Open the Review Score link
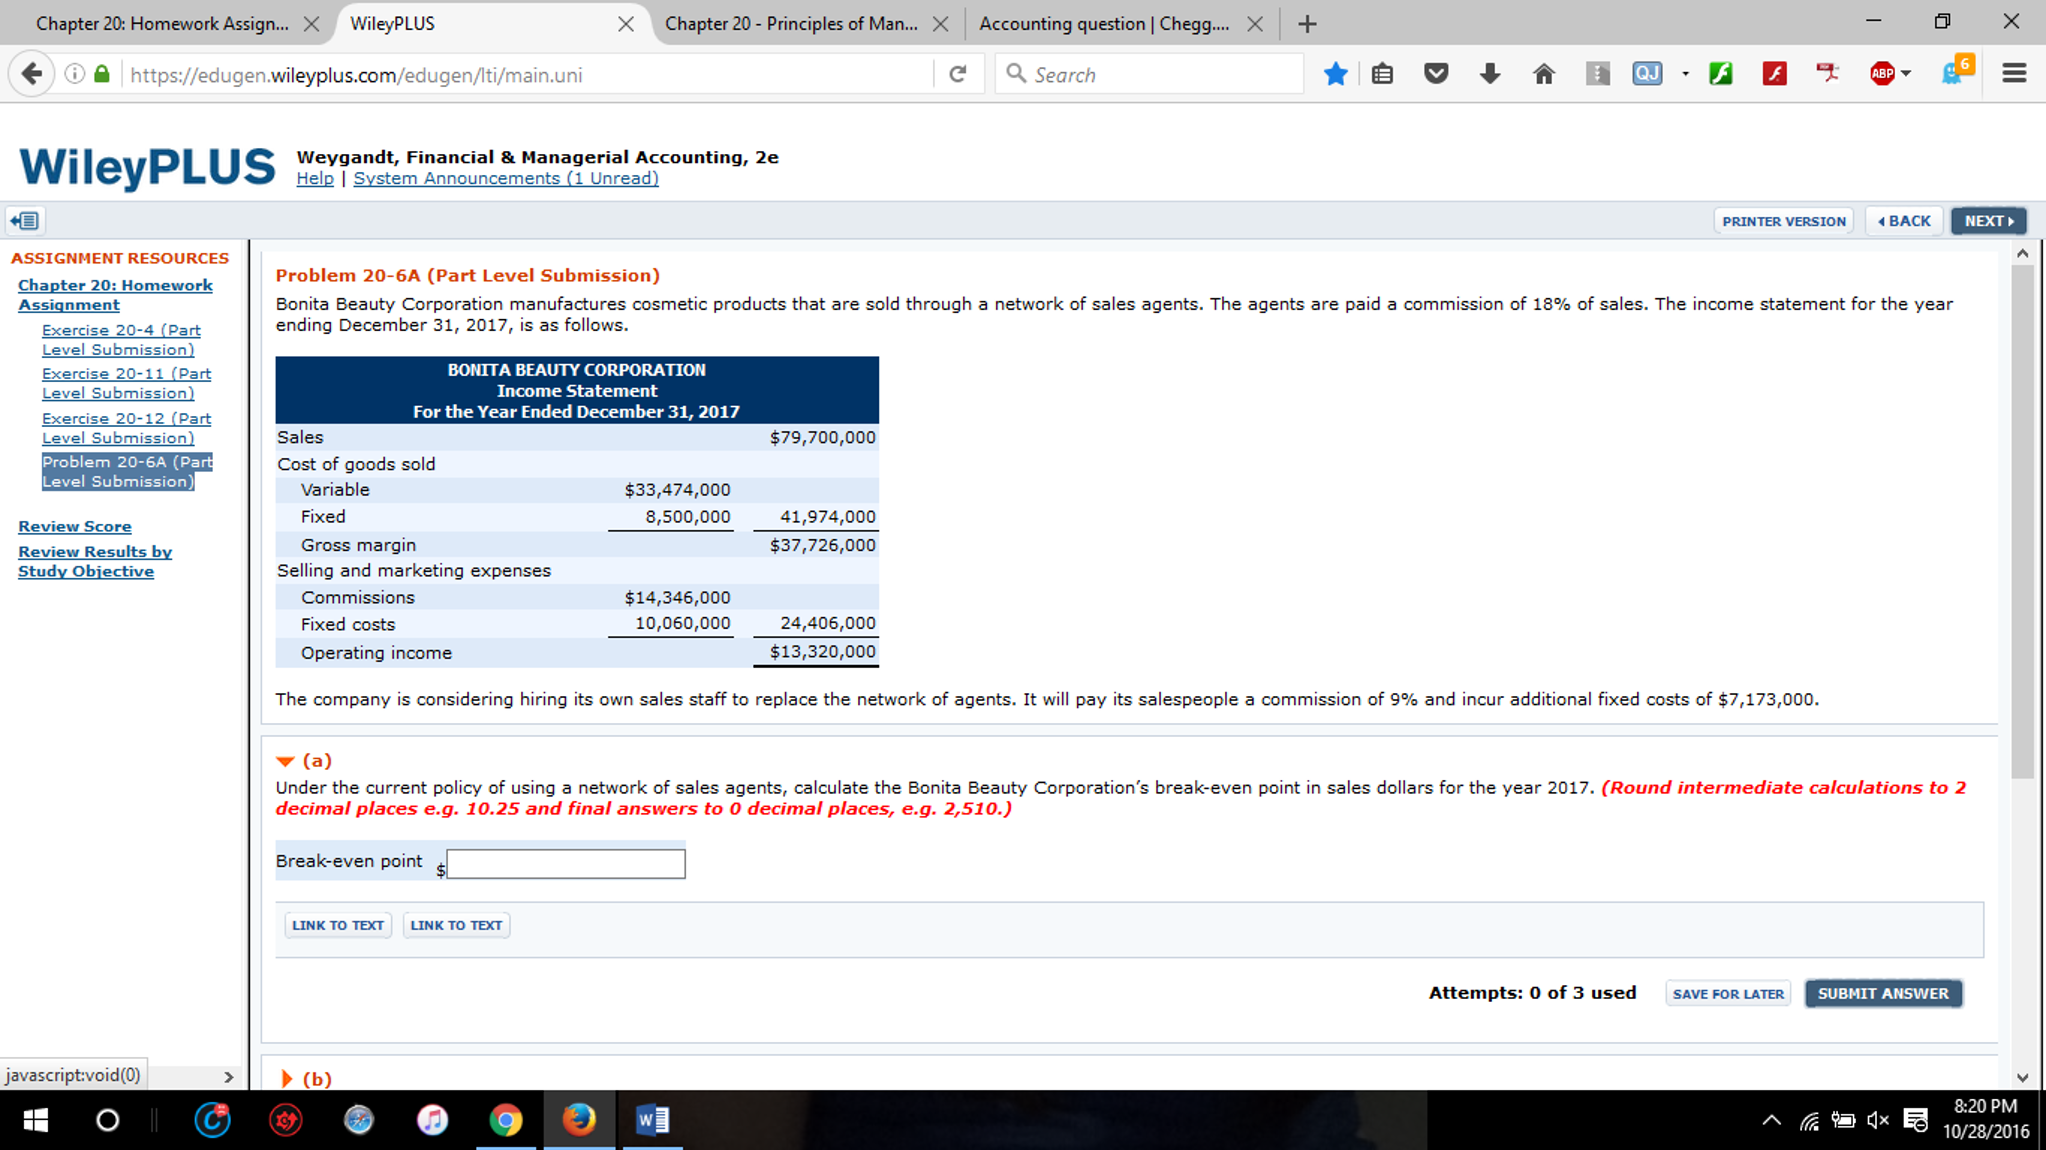 75,527
